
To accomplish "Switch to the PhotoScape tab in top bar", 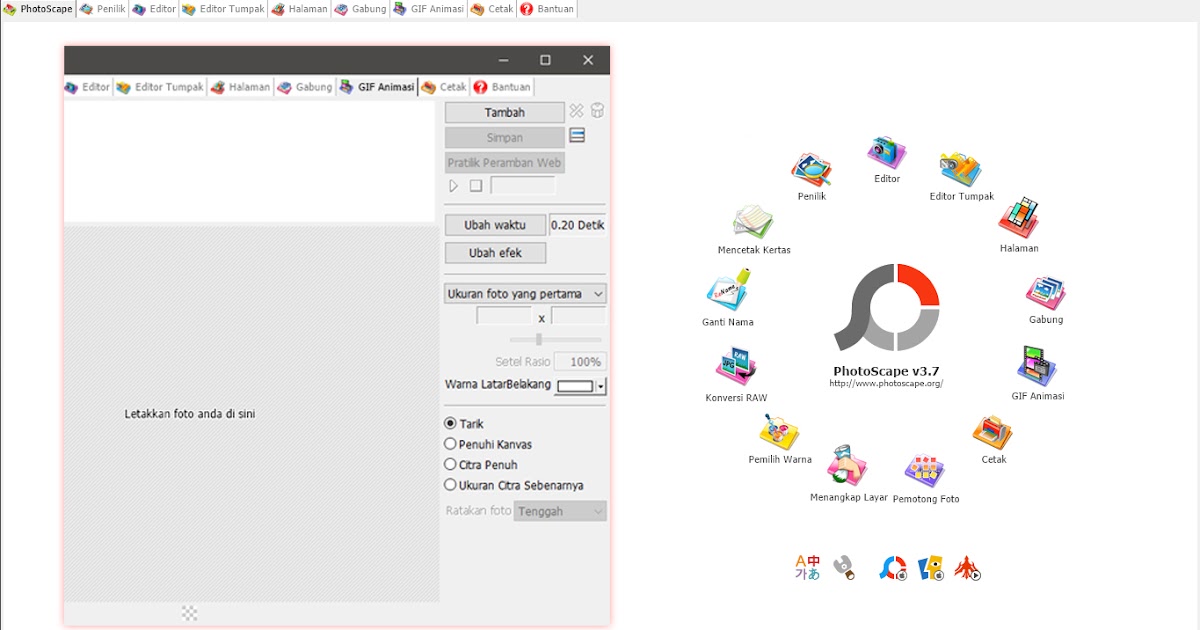I will pos(38,9).
